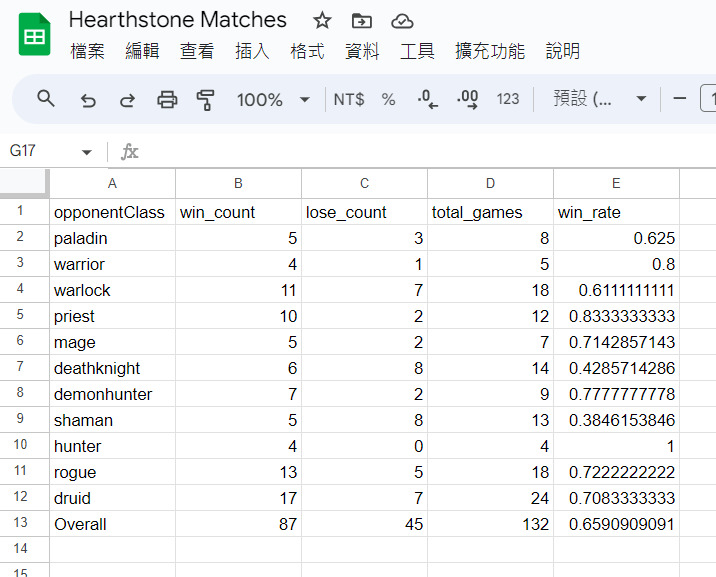
Task: Open the 檔案 menu
Action: coord(88,51)
